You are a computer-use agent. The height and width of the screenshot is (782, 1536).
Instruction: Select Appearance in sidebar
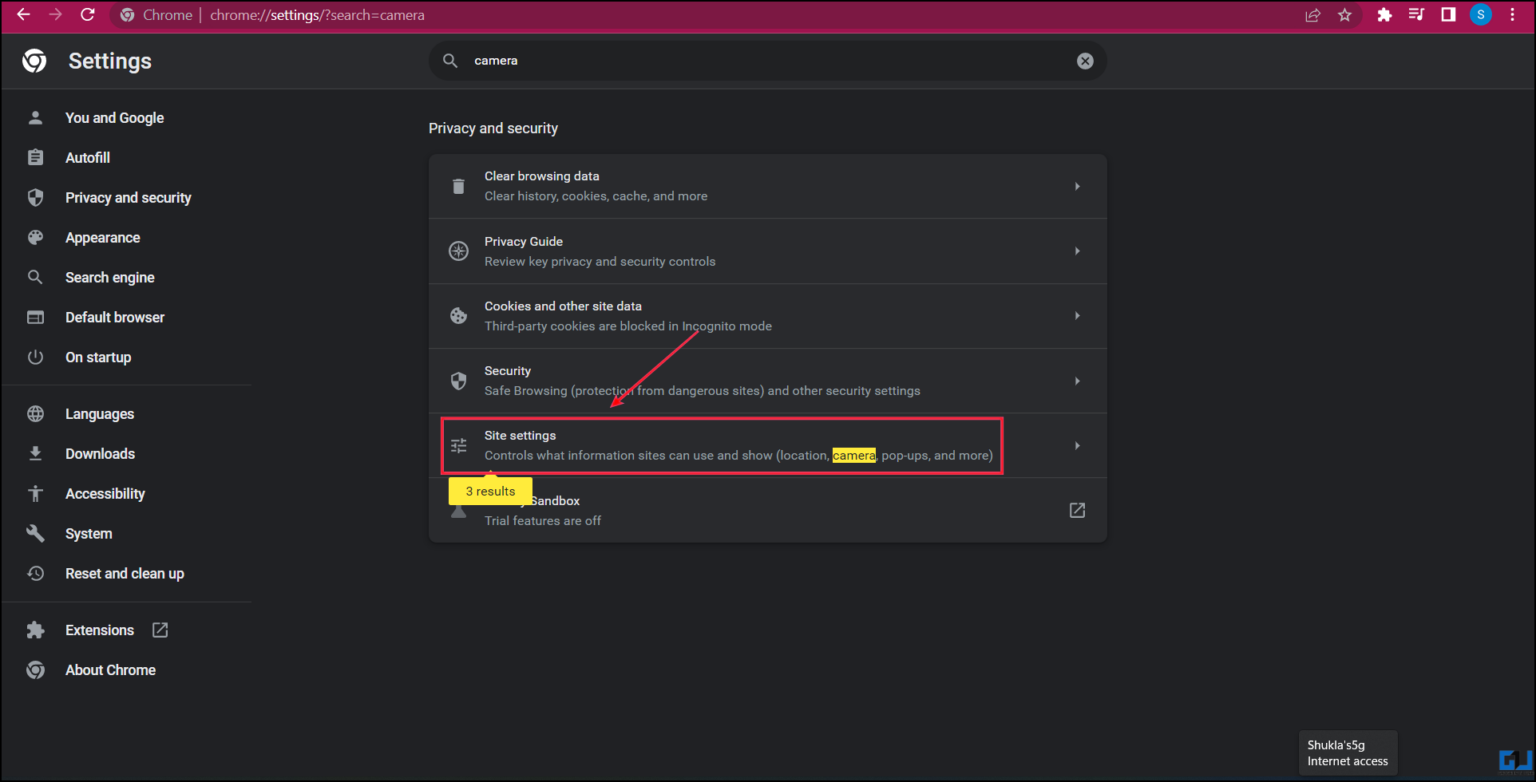pyautogui.click(x=102, y=238)
